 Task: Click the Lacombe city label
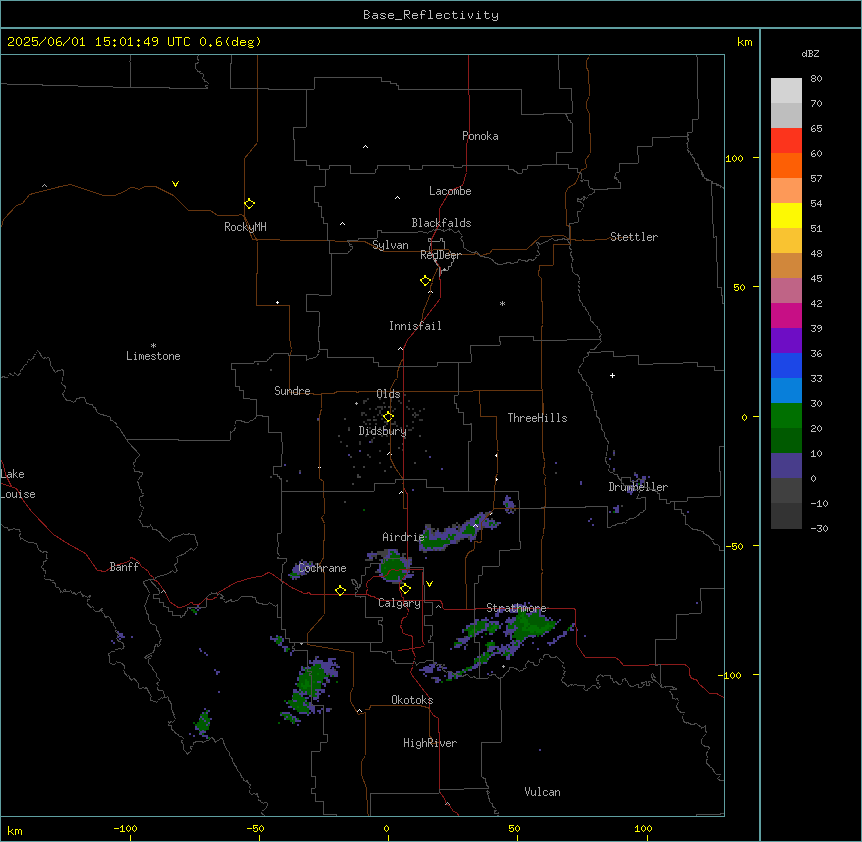tap(450, 191)
